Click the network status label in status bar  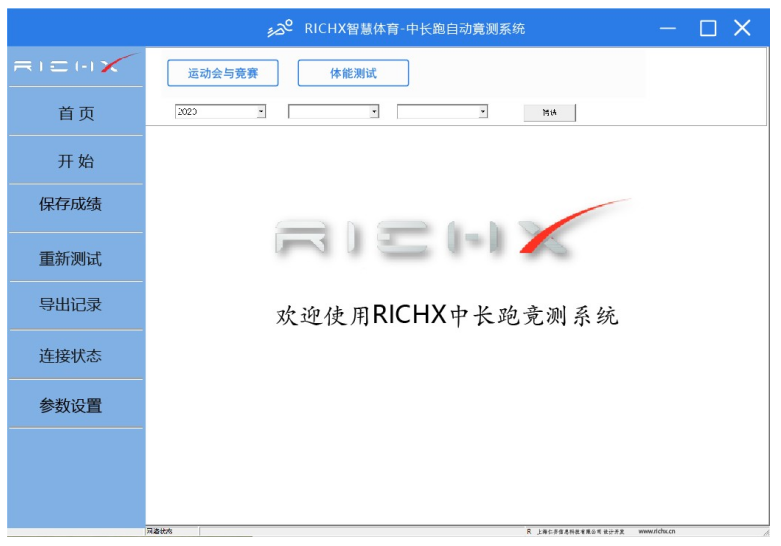[160, 532]
